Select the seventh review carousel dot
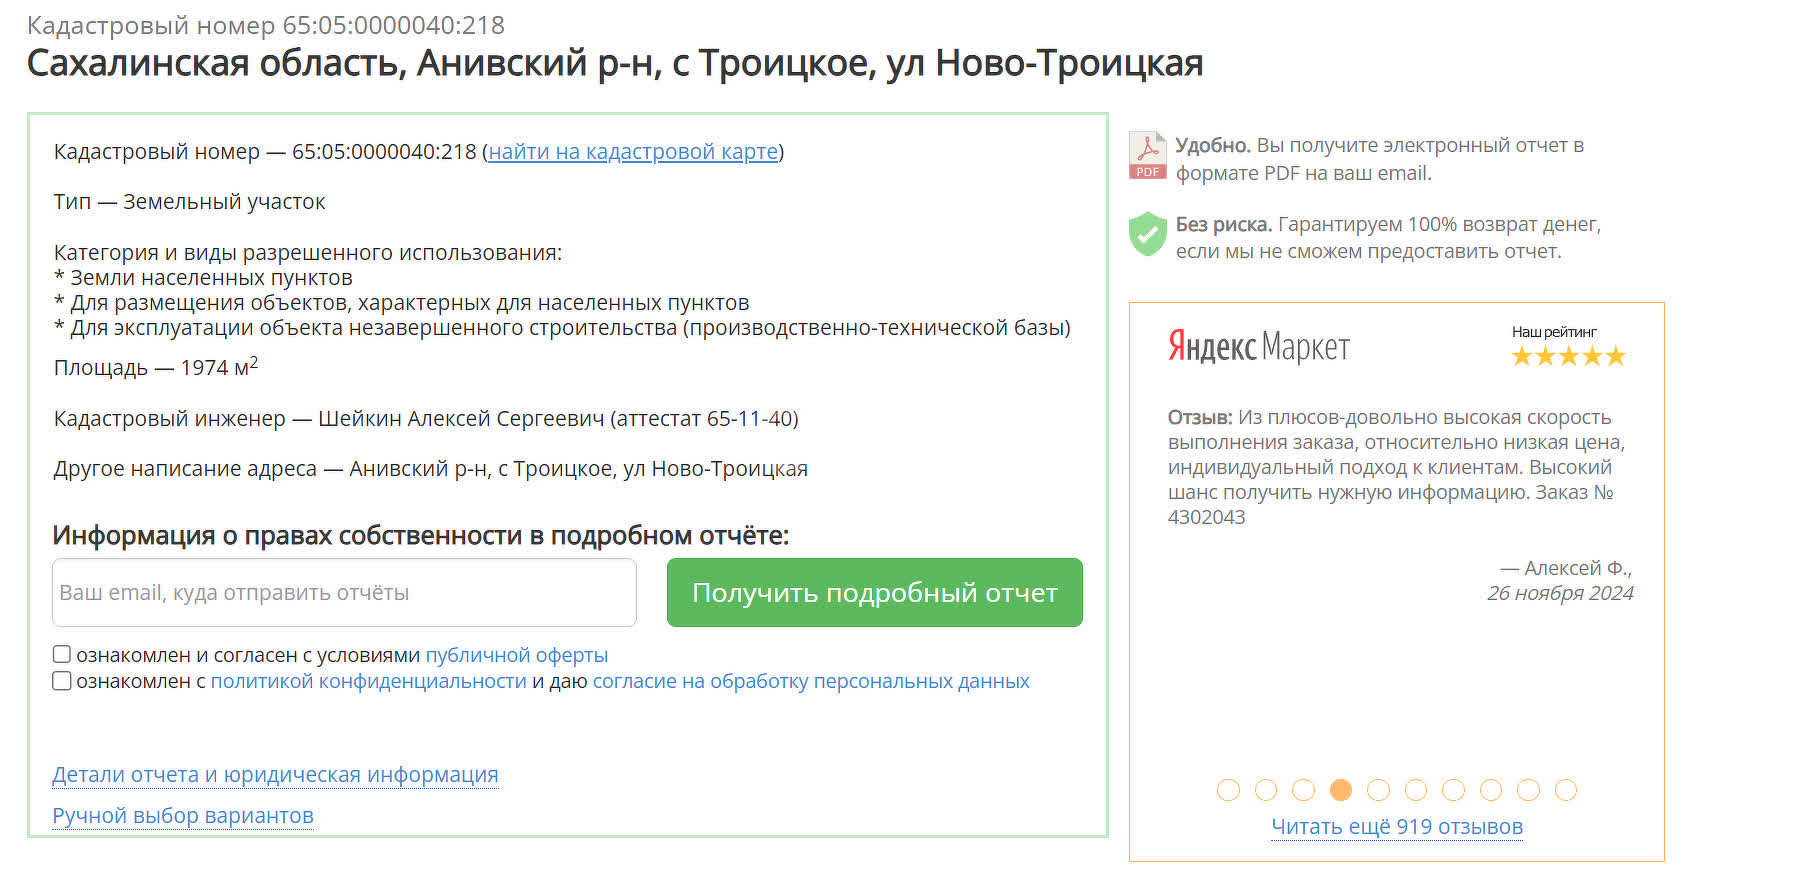This screenshot has height=873, width=1803. click(1453, 790)
